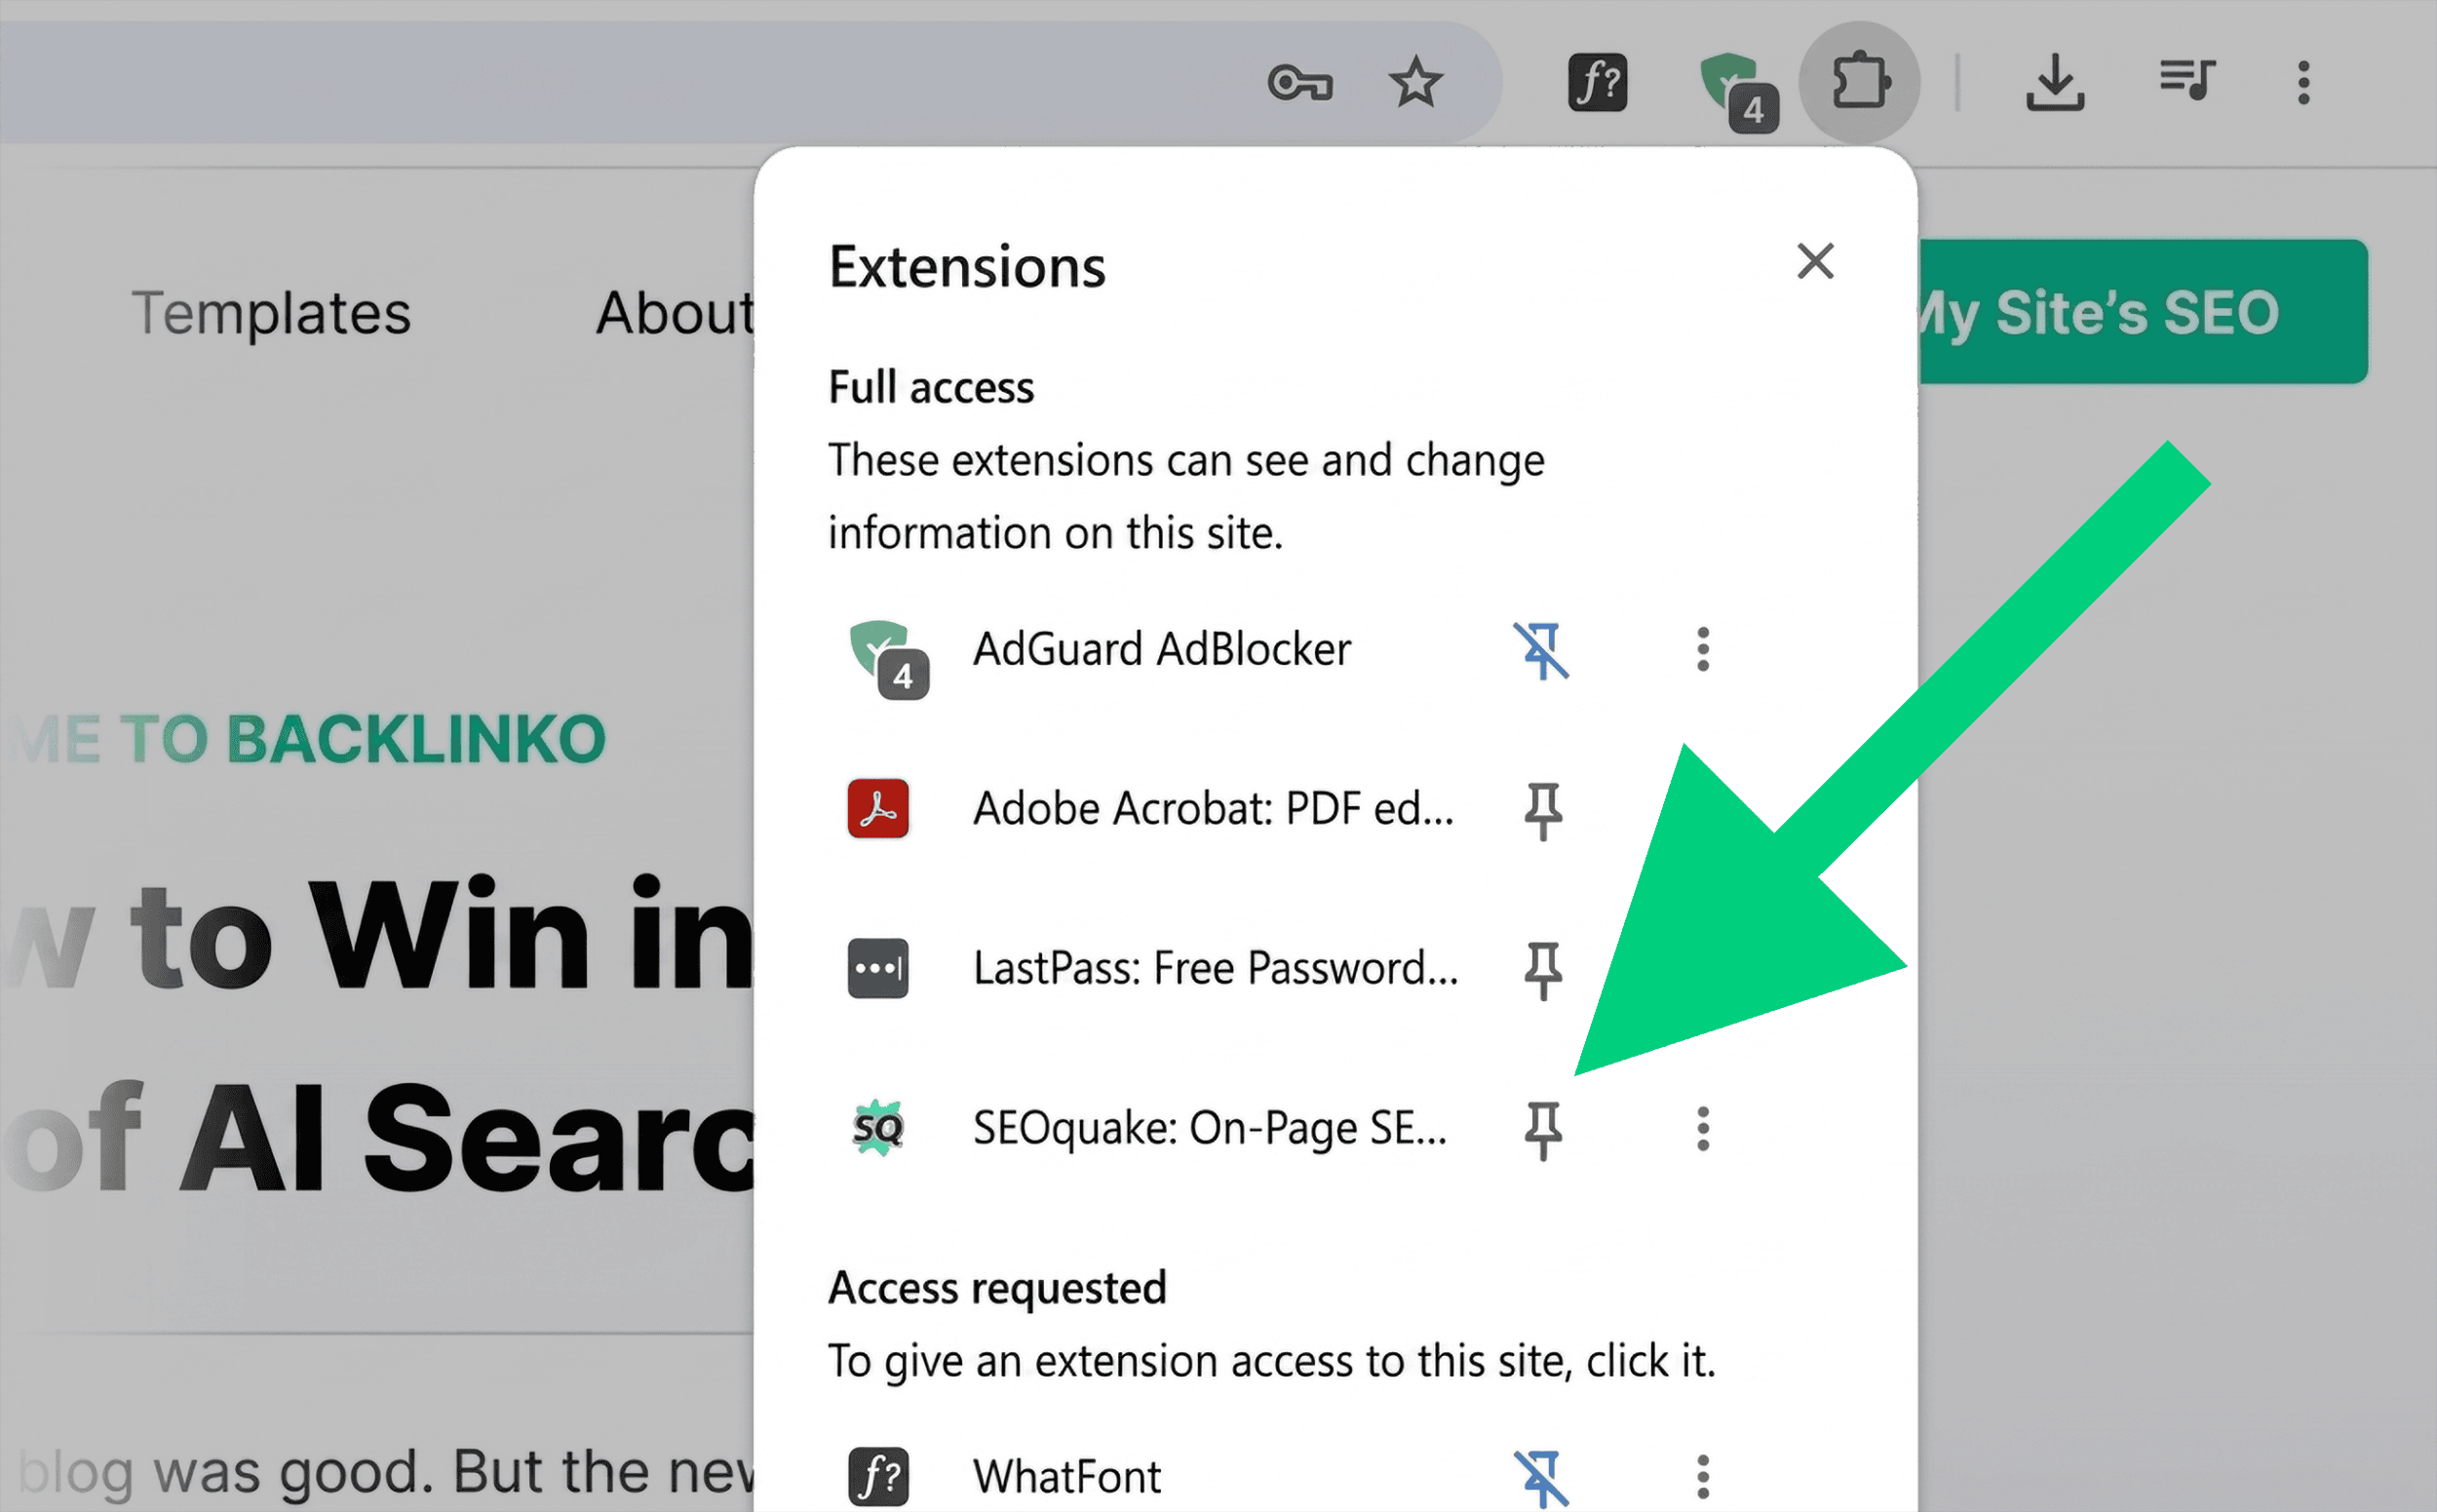The height and width of the screenshot is (1512, 2437).
Task: Bookmark this page with the star icon
Action: click(x=1415, y=82)
